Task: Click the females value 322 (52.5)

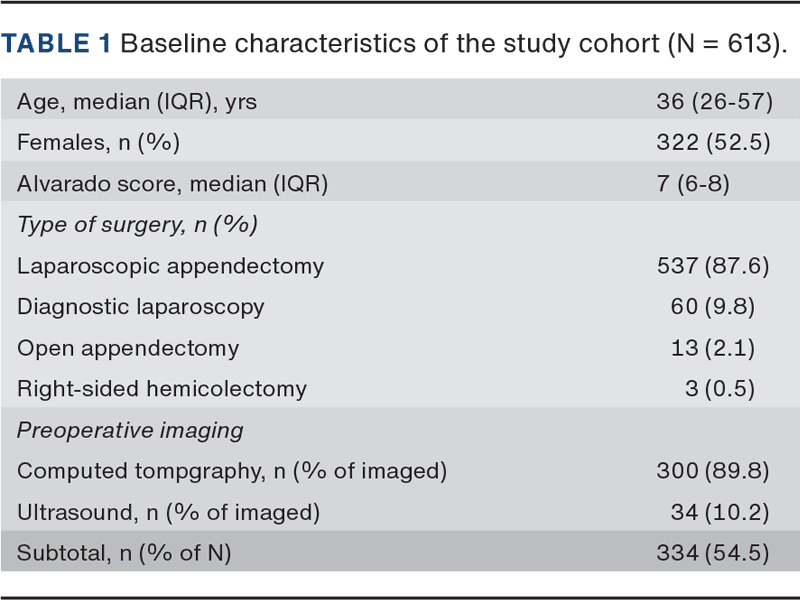Action: coord(713,143)
